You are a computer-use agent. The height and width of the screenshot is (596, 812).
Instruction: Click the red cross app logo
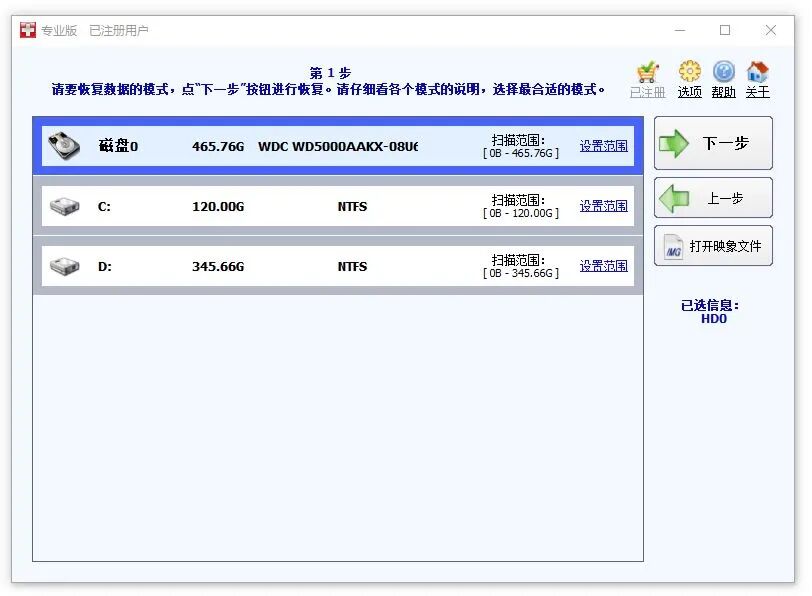coord(28,30)
